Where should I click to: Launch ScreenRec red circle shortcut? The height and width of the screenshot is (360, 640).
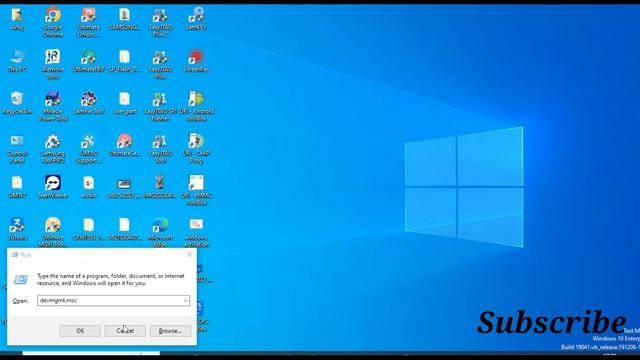pyautogui.click(x=196, y=61)
